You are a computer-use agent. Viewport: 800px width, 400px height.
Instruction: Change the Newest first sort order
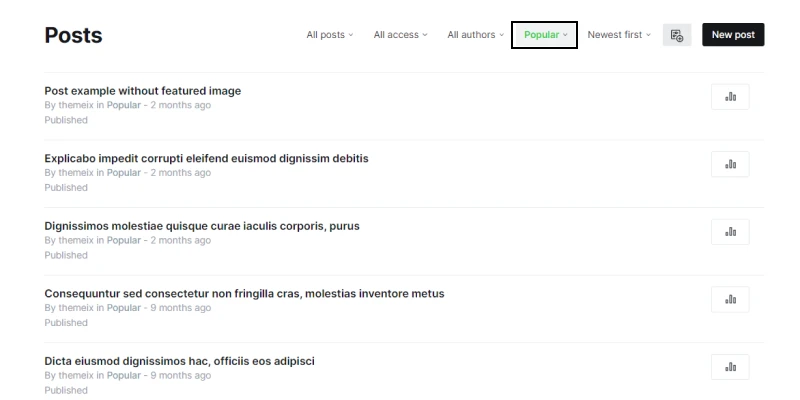[x=619, y=35]
